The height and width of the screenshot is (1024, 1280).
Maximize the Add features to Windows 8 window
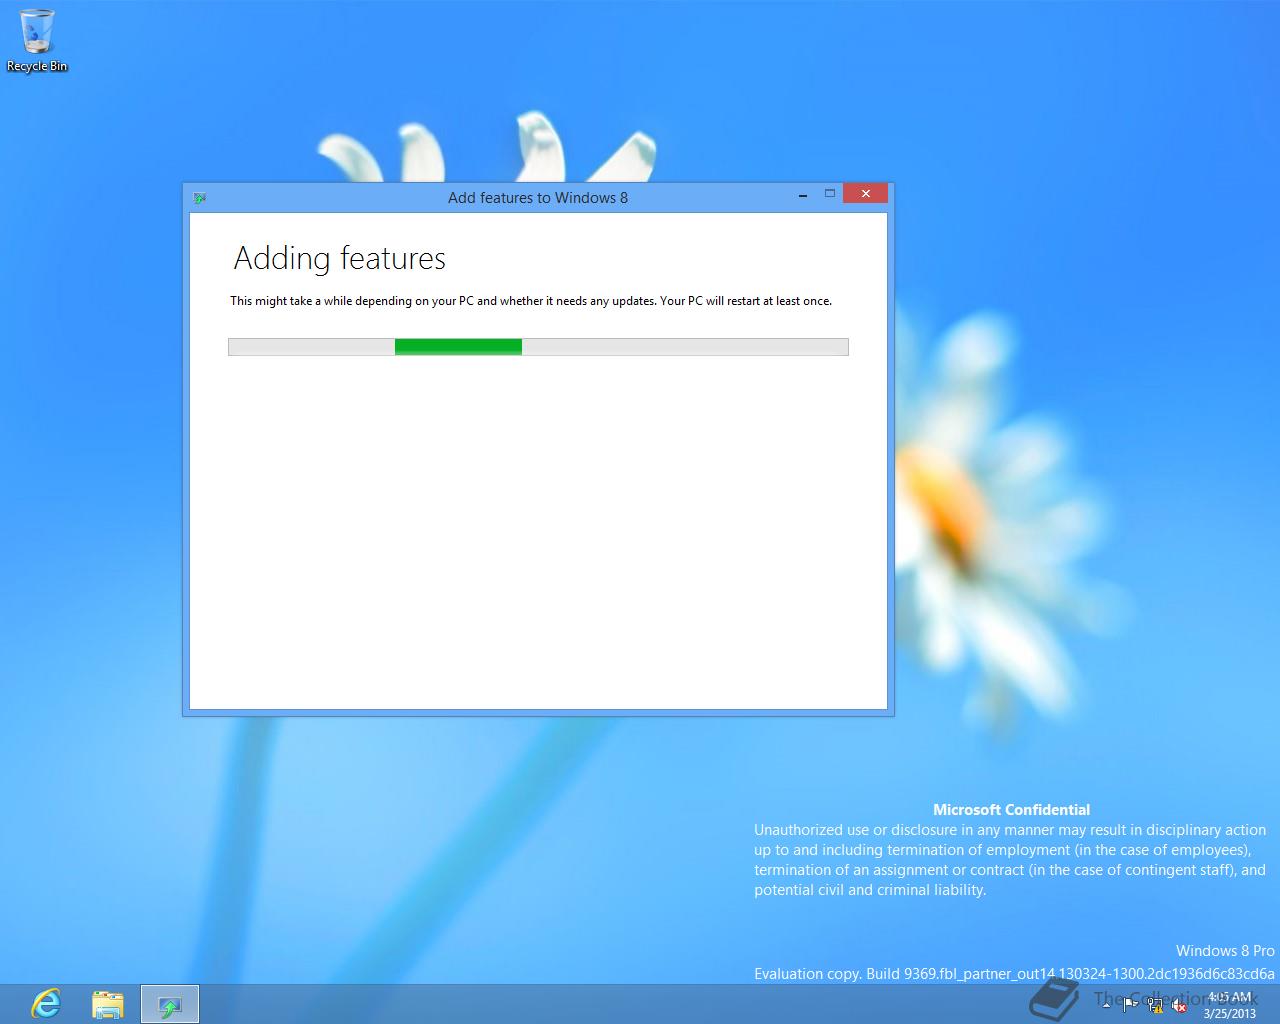point(829,194)
